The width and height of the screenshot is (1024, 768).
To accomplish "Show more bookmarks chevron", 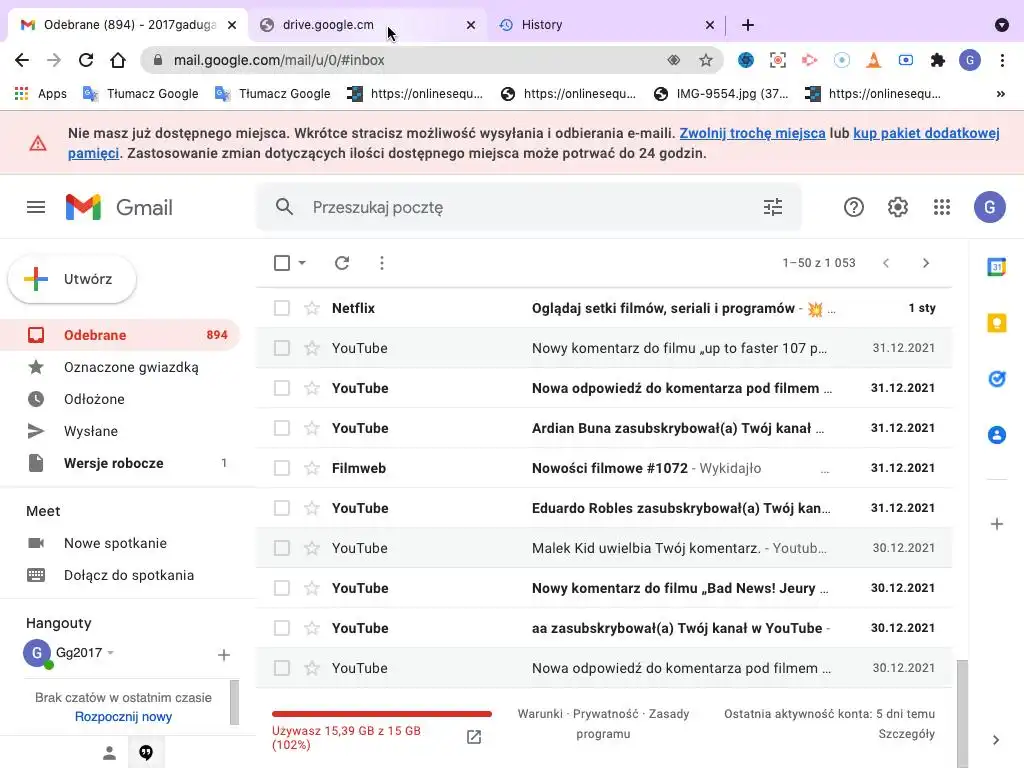I will (x=1000, y=94).
